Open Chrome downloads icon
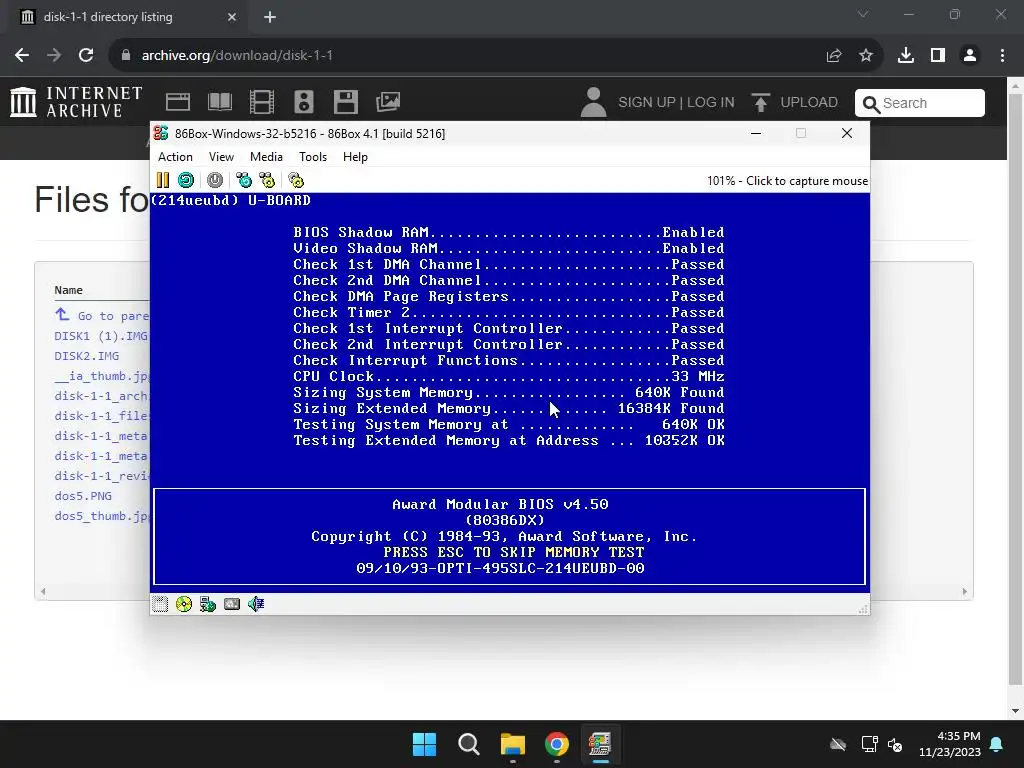Viewport: 1024px width, 768px height. [x=906, y=56]
